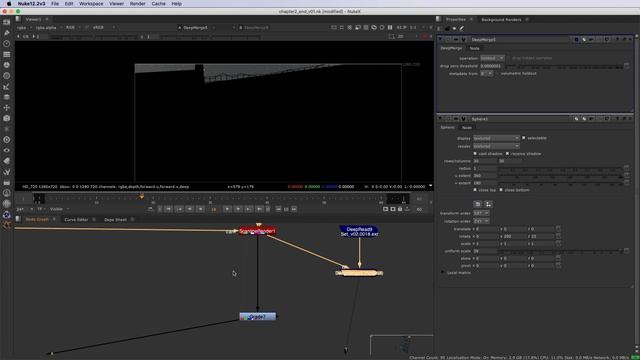This screenshot has width=640, height=360.
Task: Open the DeepMerge operation dropdown
Action: pos(492,58)
